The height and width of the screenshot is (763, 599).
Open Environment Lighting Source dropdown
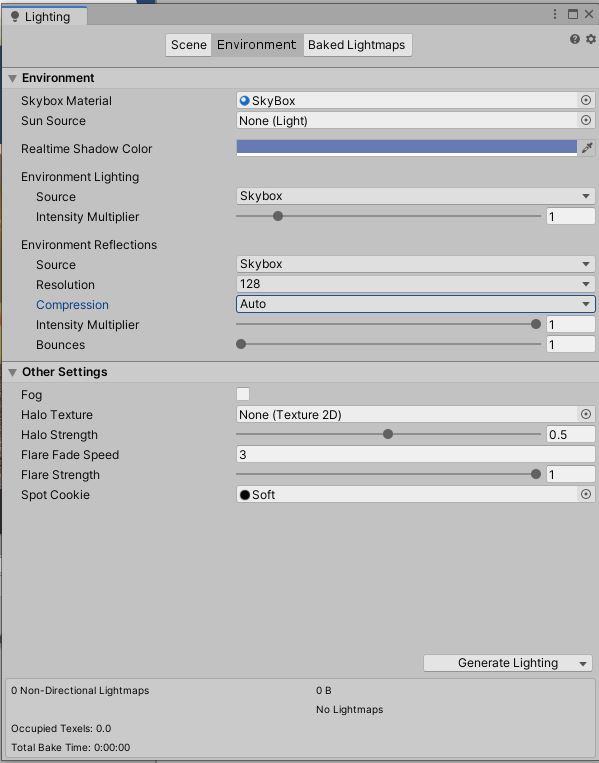(416, 196)
